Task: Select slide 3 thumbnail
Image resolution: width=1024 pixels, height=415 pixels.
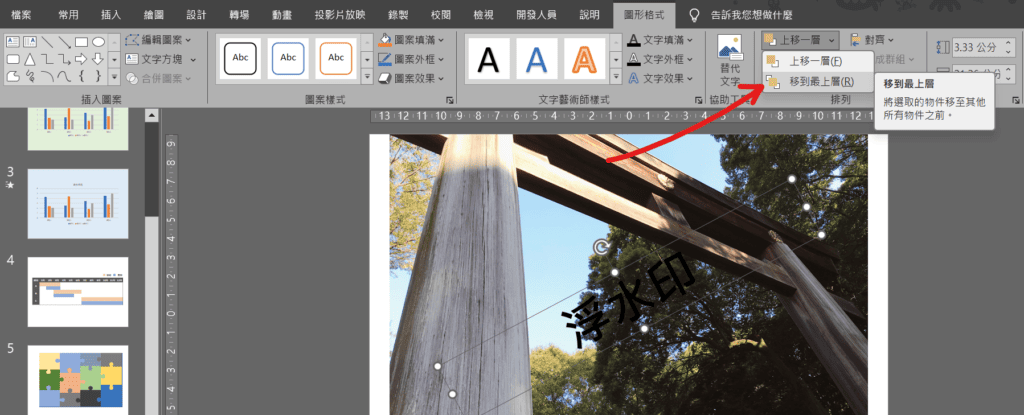Action: point(78,204)
